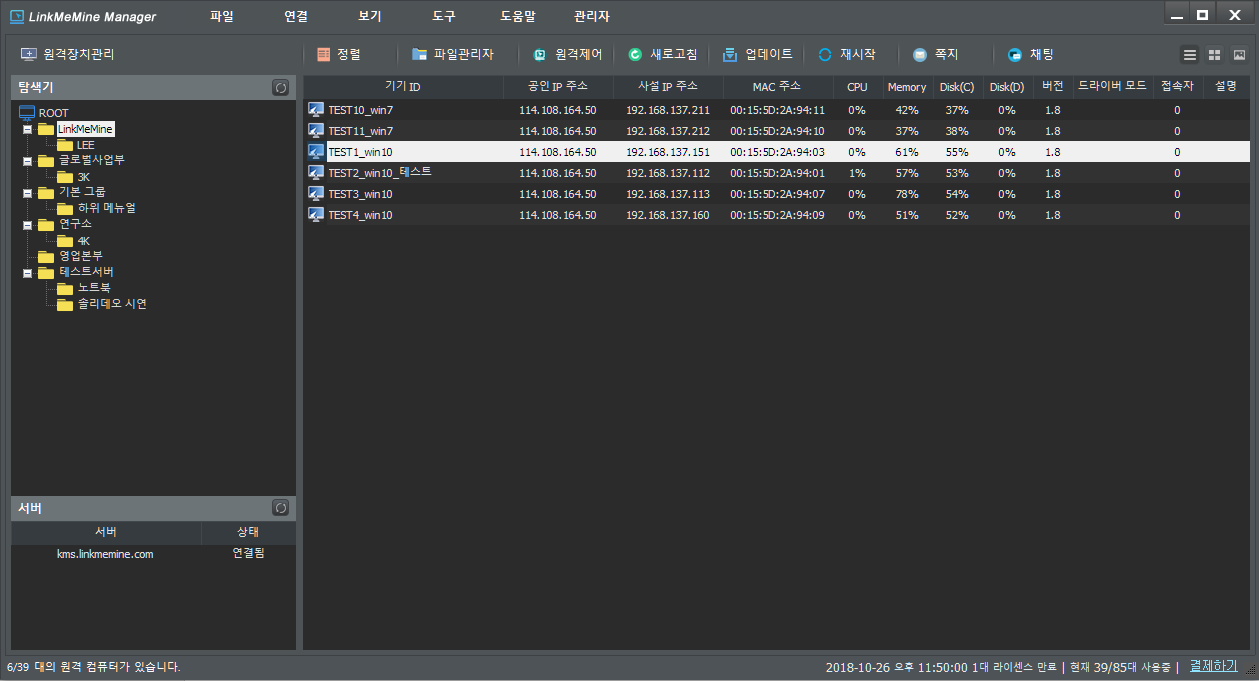Click the 업데이트 update icon
The height and width of the screenshot is (681, 1259).
730,55
